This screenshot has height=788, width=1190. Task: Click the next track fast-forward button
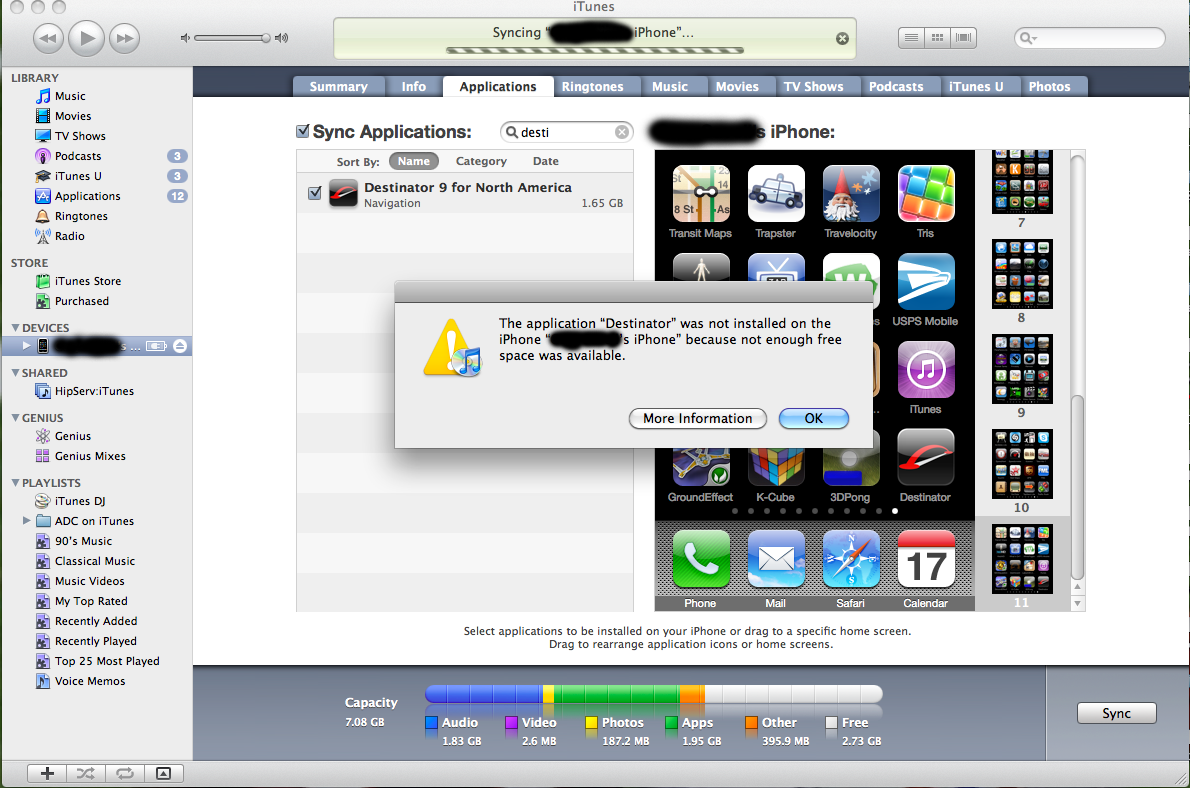click(x=124, y=38)
